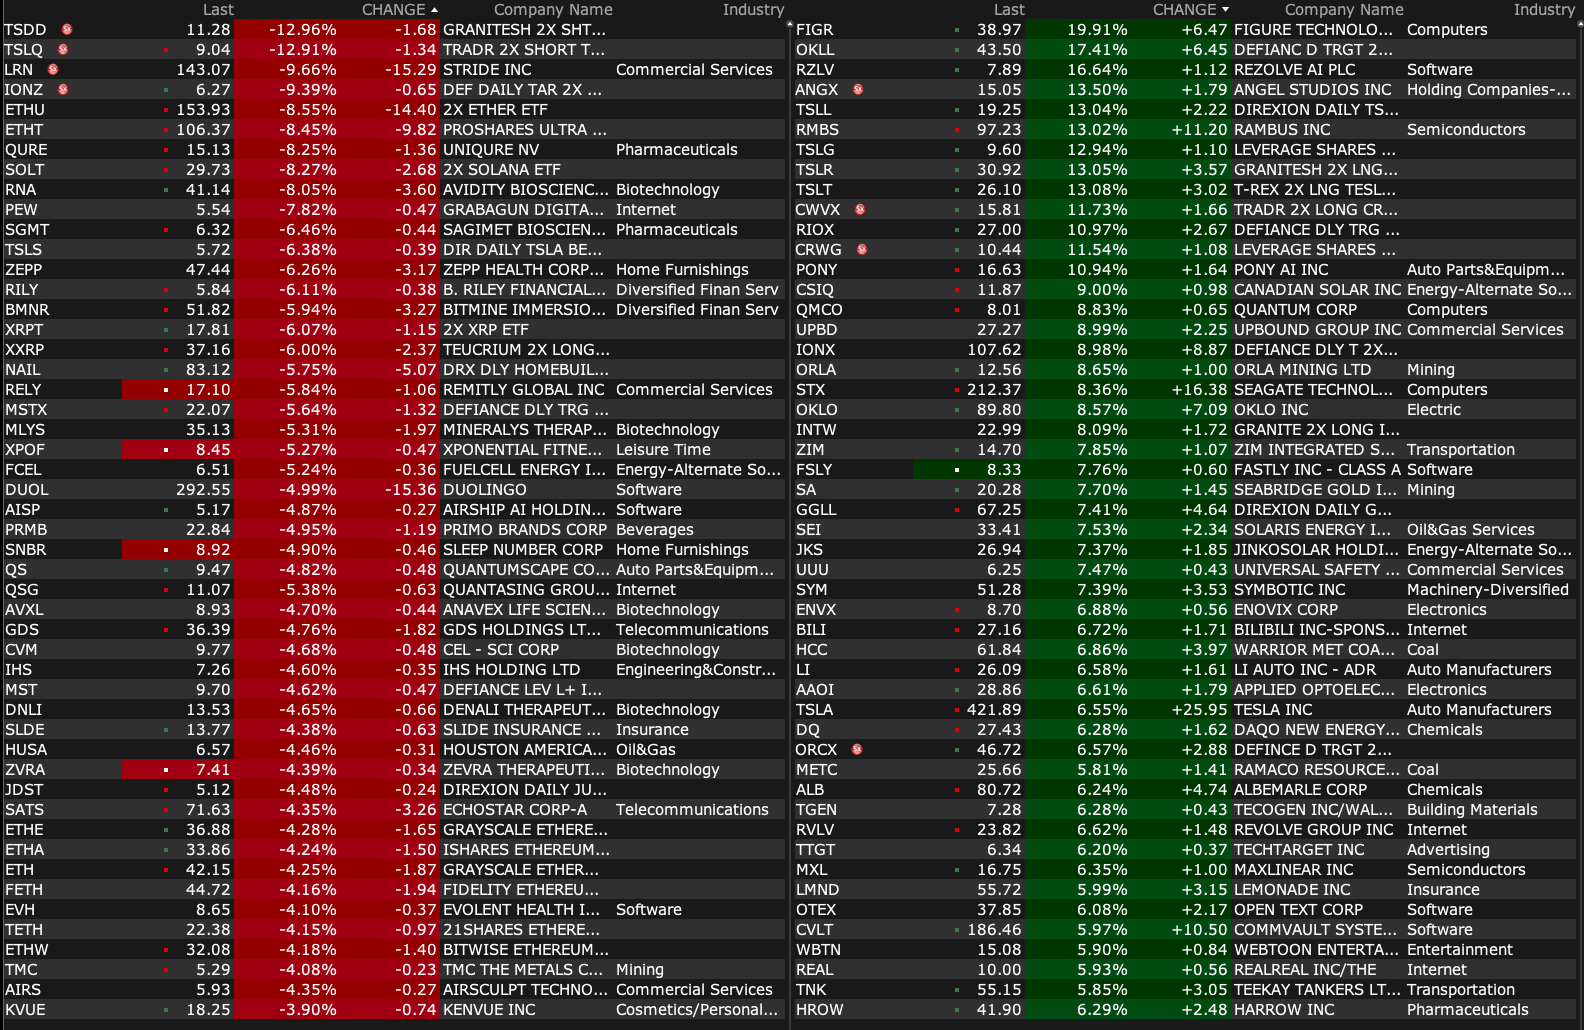Screen dimensions: 1584x1030
Task: Toggle ascending sort arrow on losers CHANGE column
Action: 434,10
